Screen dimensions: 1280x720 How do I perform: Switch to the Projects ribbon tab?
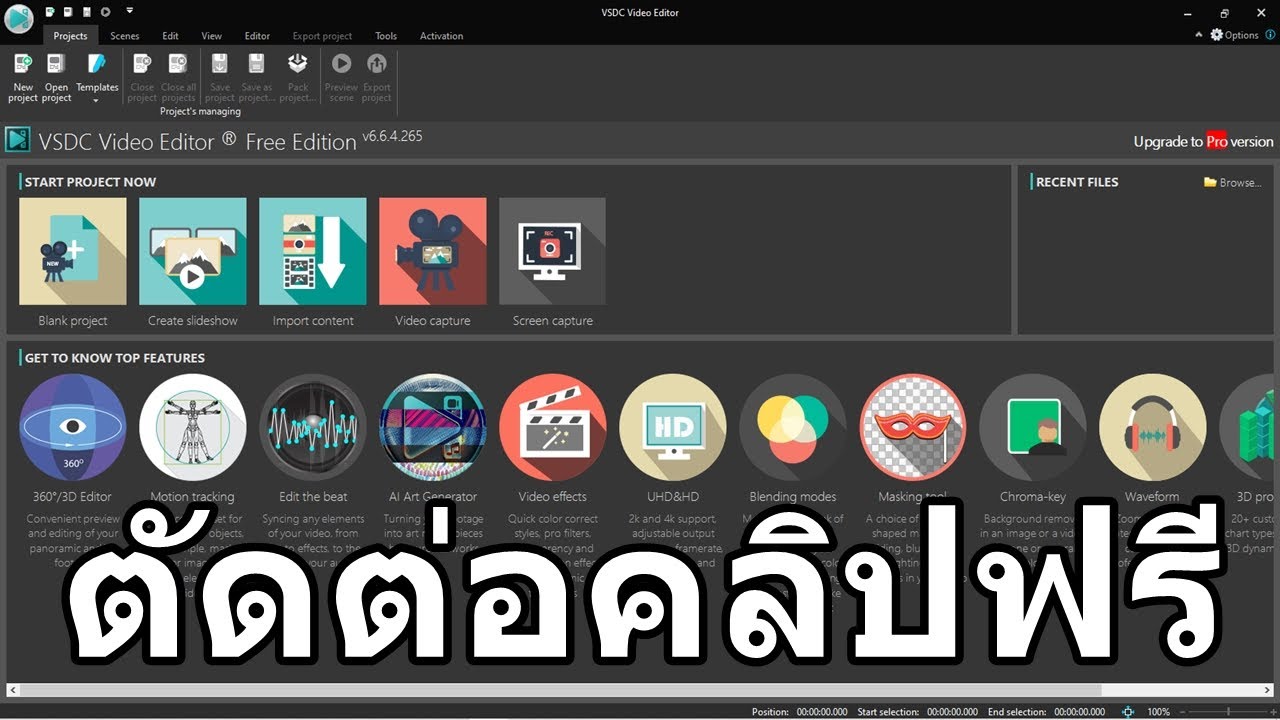point(70,36)
